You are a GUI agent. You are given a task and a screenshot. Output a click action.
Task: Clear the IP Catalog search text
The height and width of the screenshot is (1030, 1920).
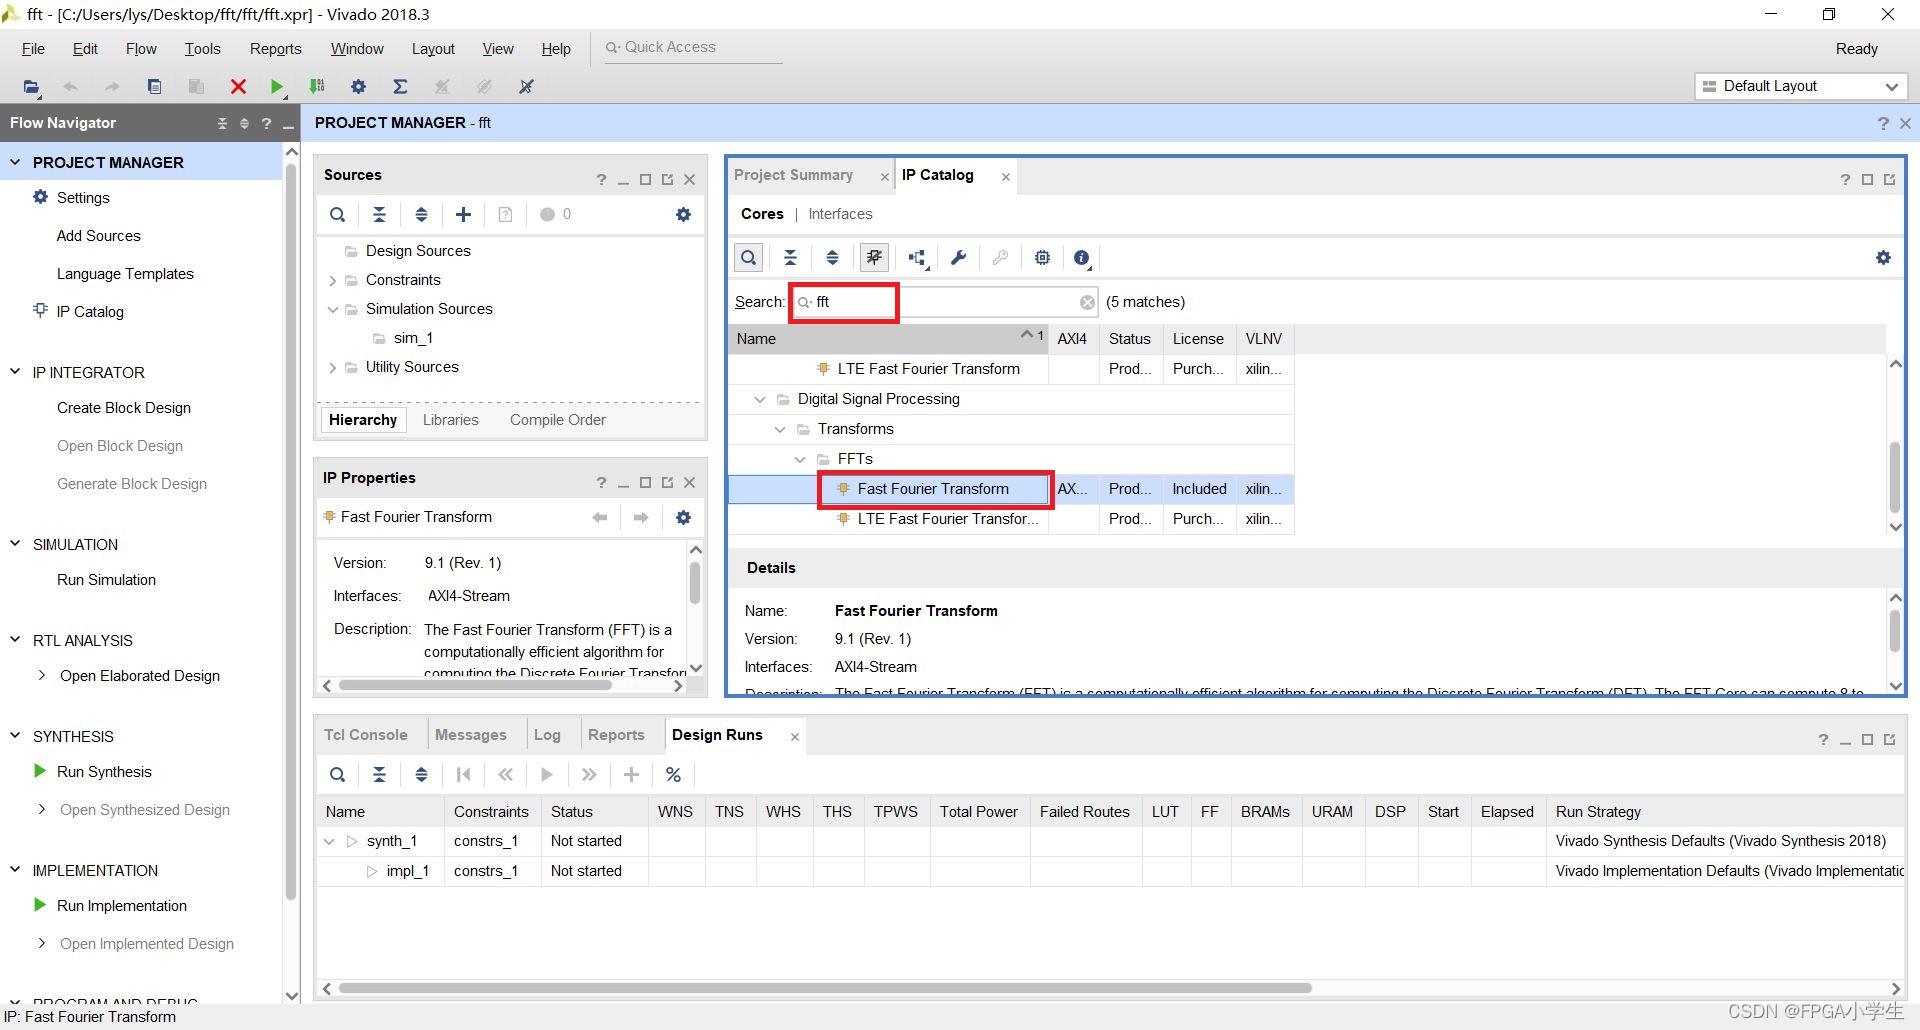1087,302
